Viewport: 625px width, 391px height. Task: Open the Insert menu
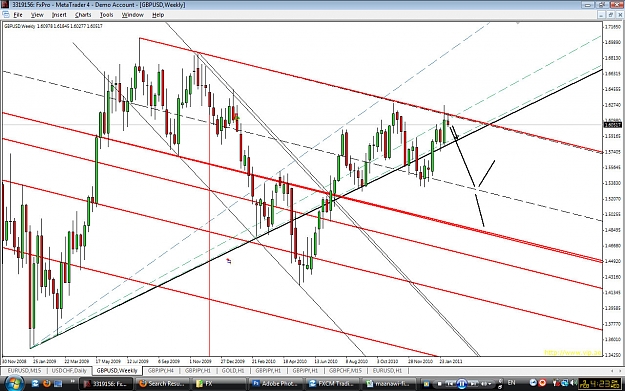pos(59,15)
